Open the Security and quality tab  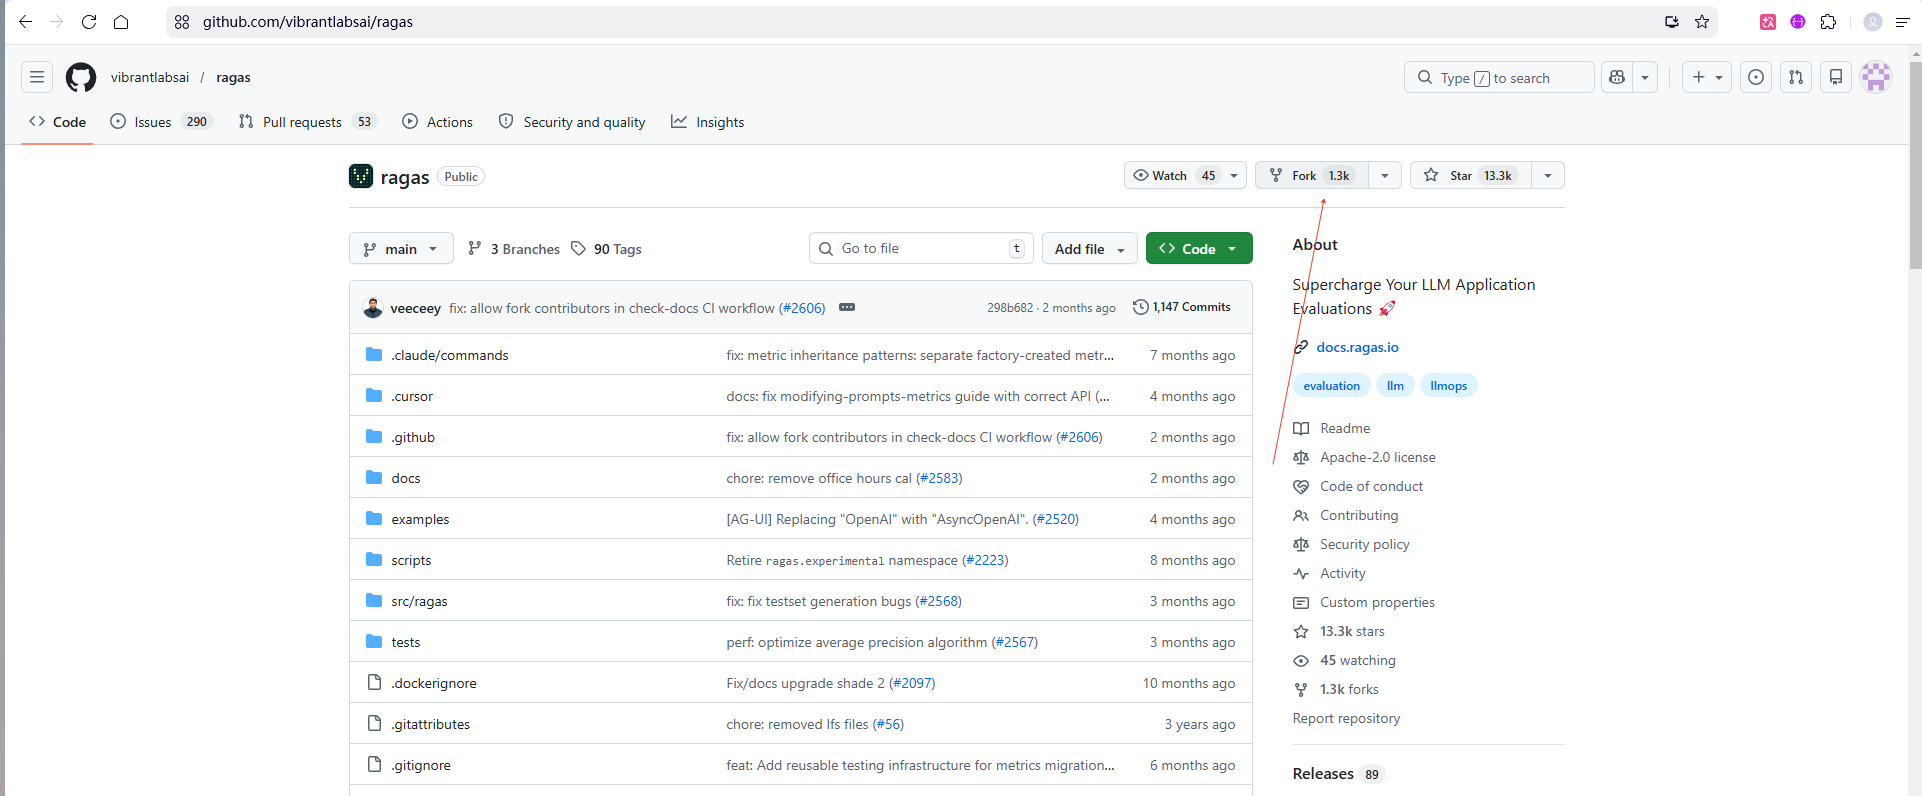(572, 122)
